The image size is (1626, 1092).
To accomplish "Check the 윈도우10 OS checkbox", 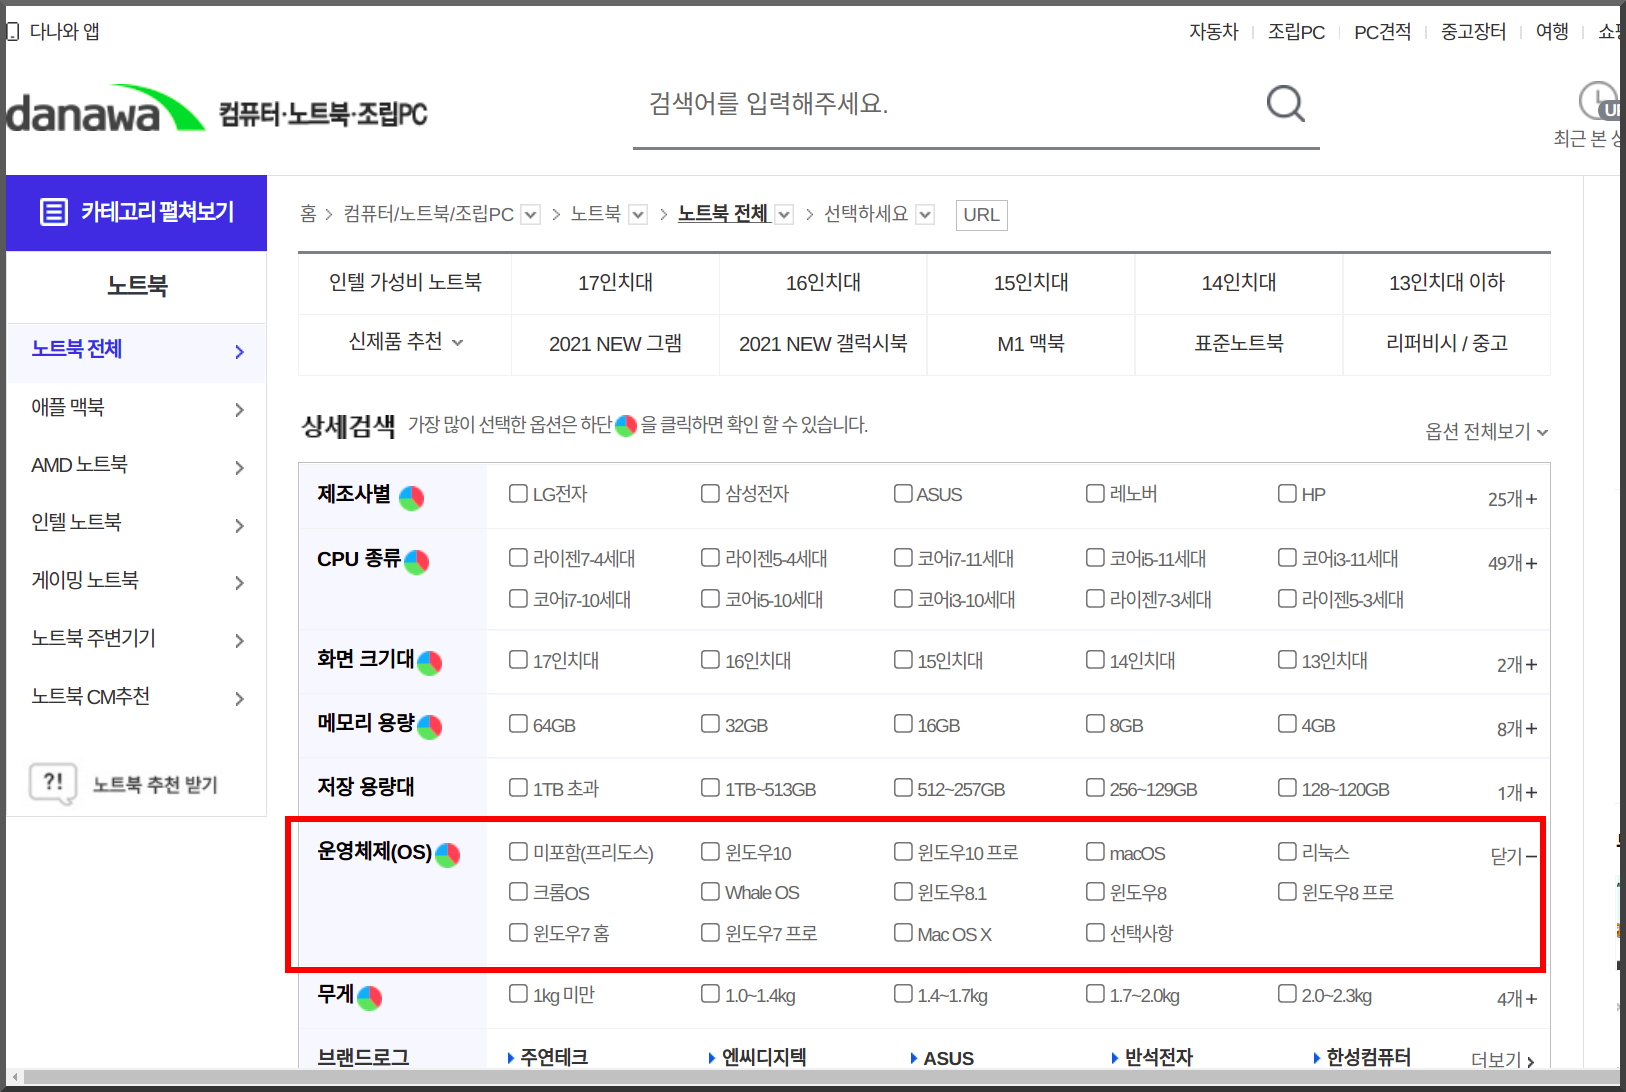I will pos(710,851).
